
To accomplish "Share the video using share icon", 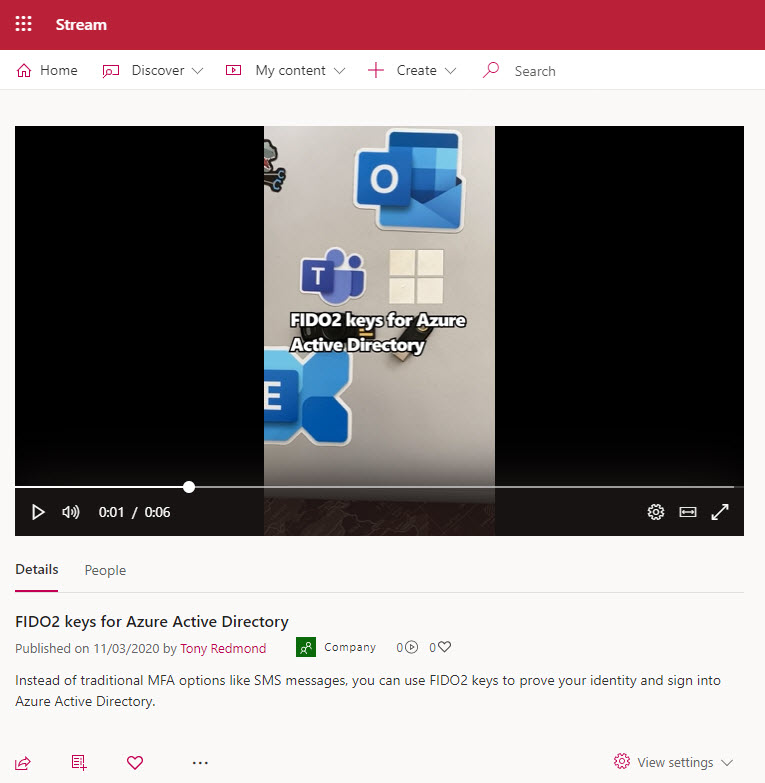I will point(23,763).
